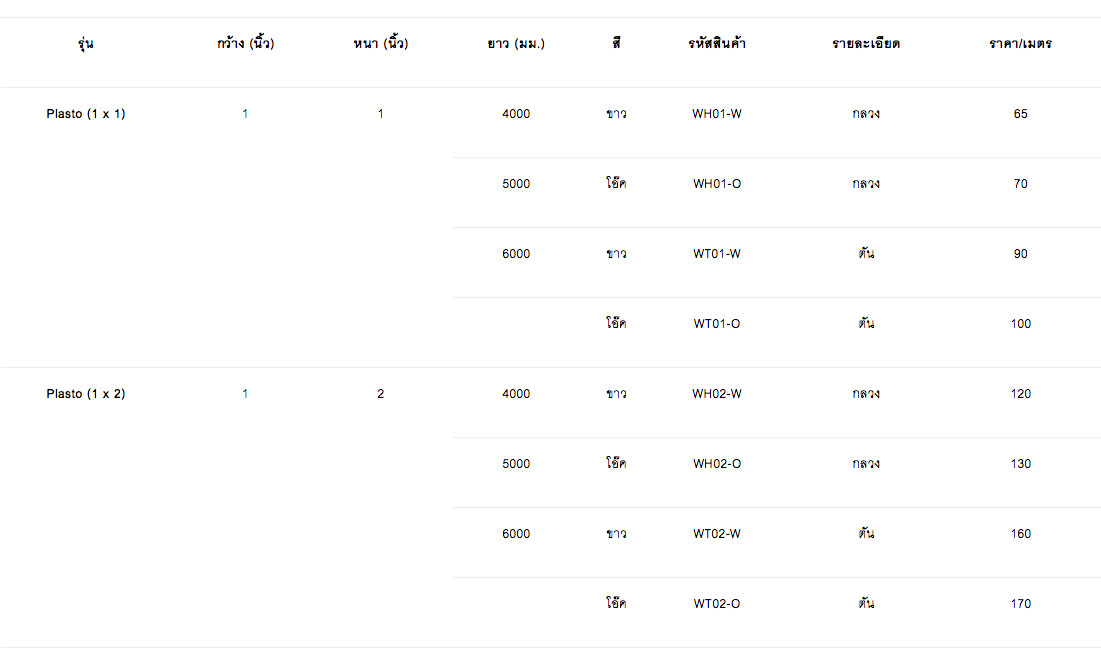Select product code WT01-O
This screenshot has height=661, width=1101.
tap(717, 324)
